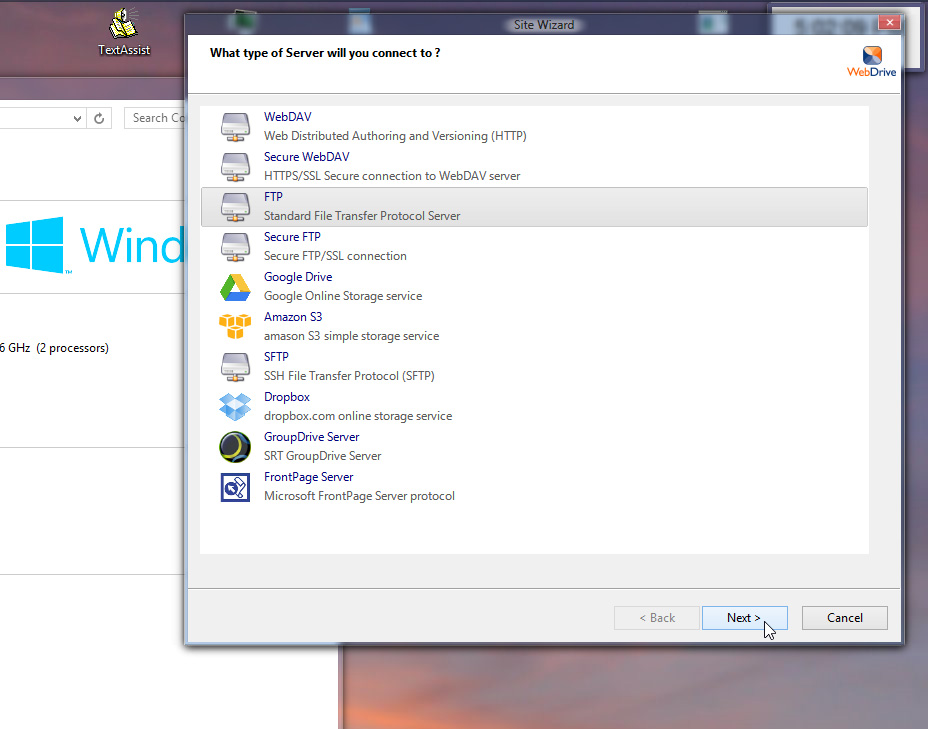
Task: Click the GroupDrive Server icon
Action: click(x=235, y=447)
